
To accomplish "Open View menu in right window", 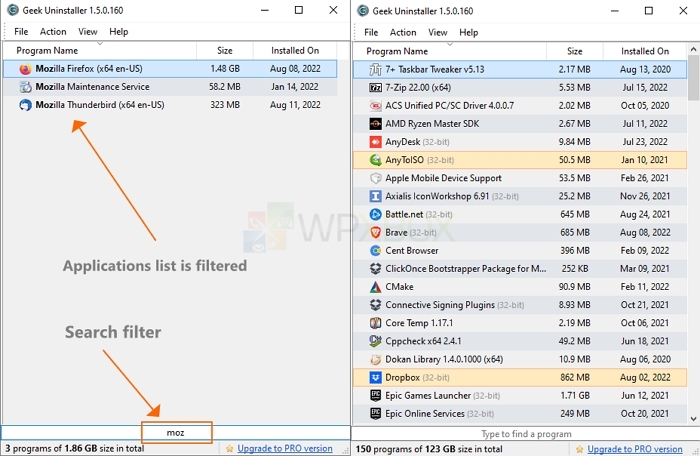I will coord(438,33).
